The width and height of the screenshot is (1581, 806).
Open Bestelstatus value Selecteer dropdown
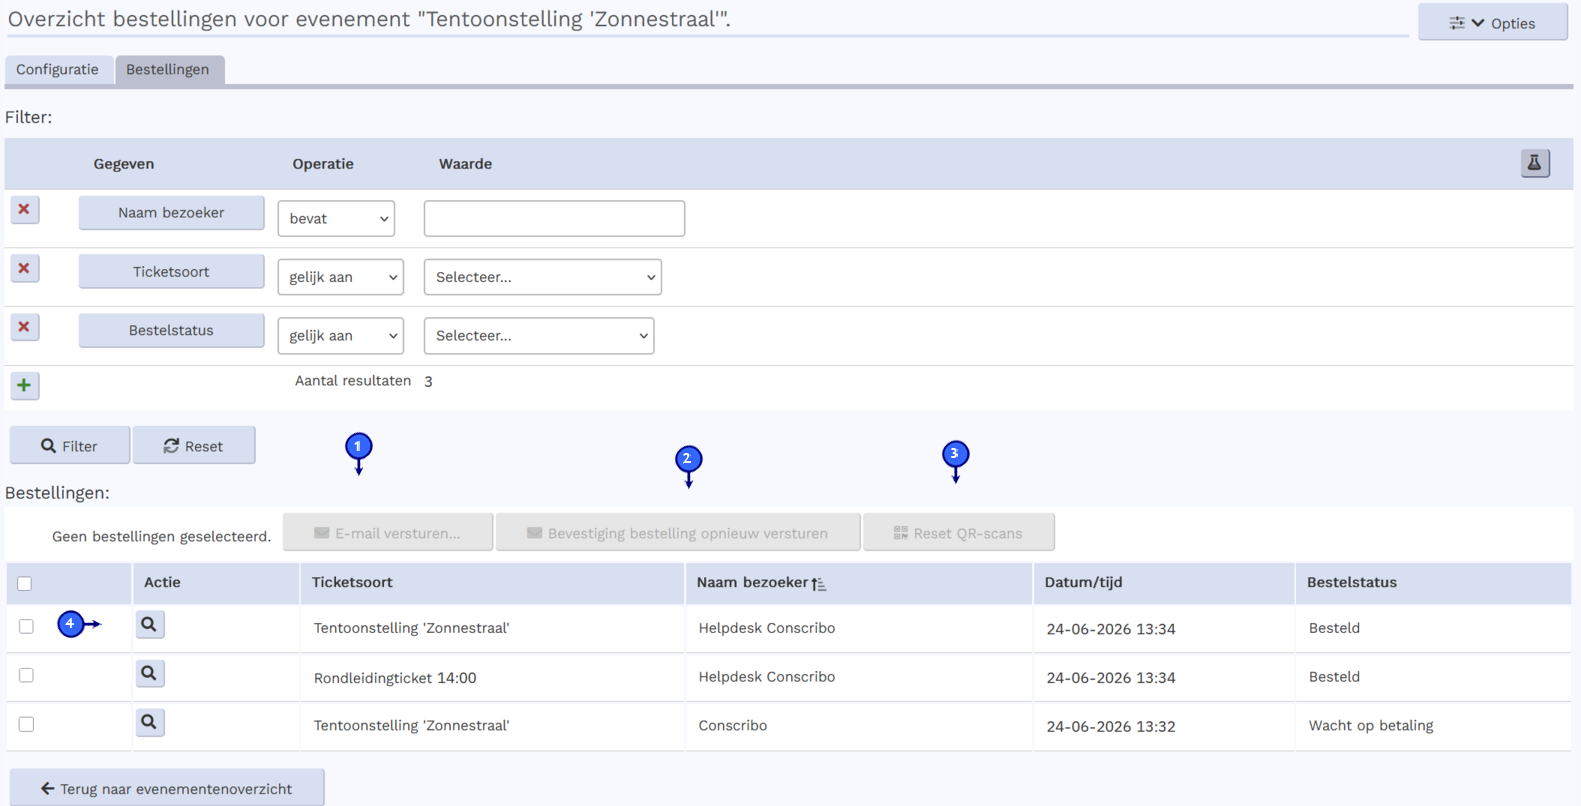pos(539,336)
